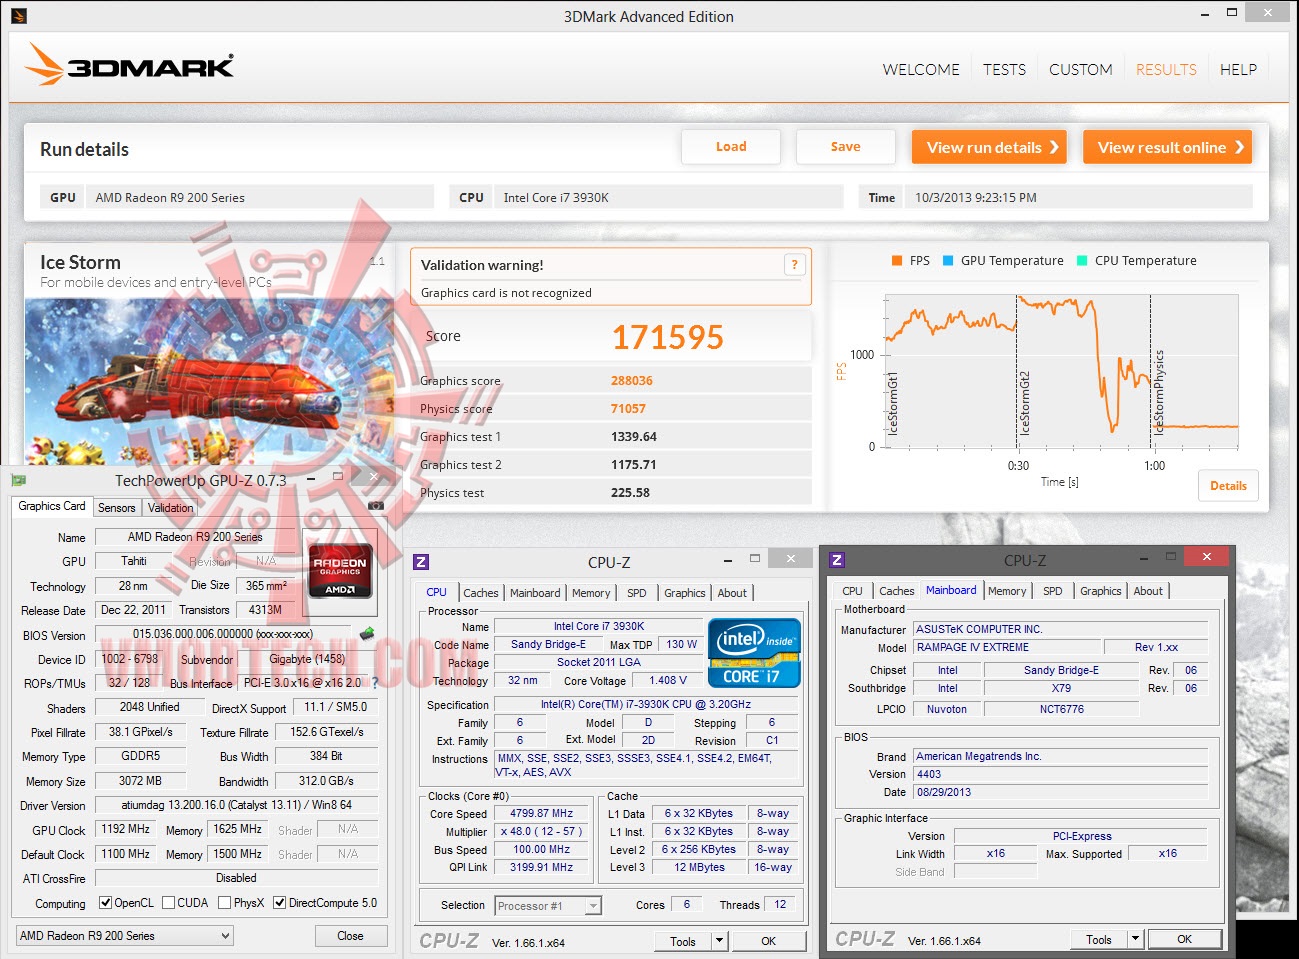1299x959 pixels.
Task: Open the SPD tab in the CPU-Z mainboard window
Action: (1053, 591)
